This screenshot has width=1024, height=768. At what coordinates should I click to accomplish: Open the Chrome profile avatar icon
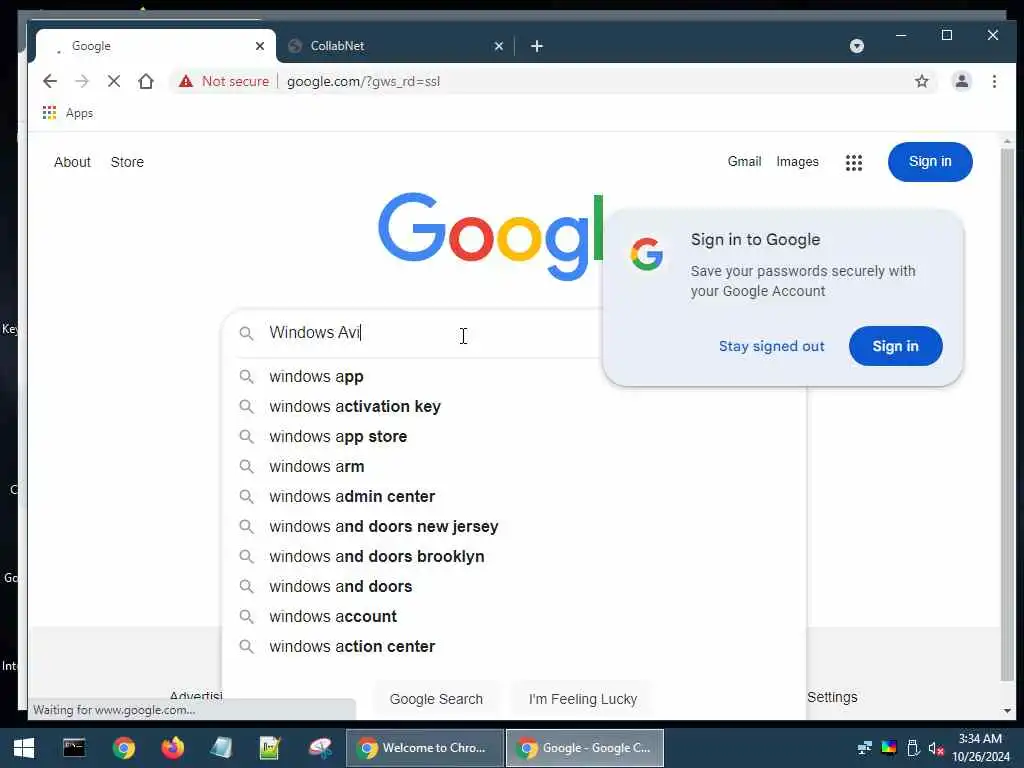961,81
